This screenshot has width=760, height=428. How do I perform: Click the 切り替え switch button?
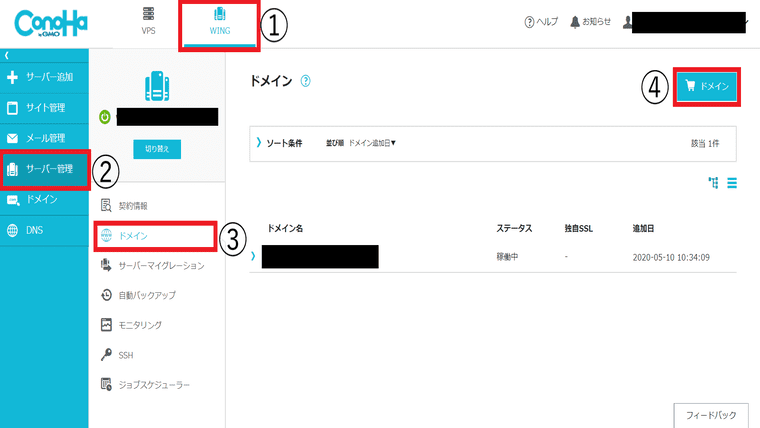[x=157, y=149]
